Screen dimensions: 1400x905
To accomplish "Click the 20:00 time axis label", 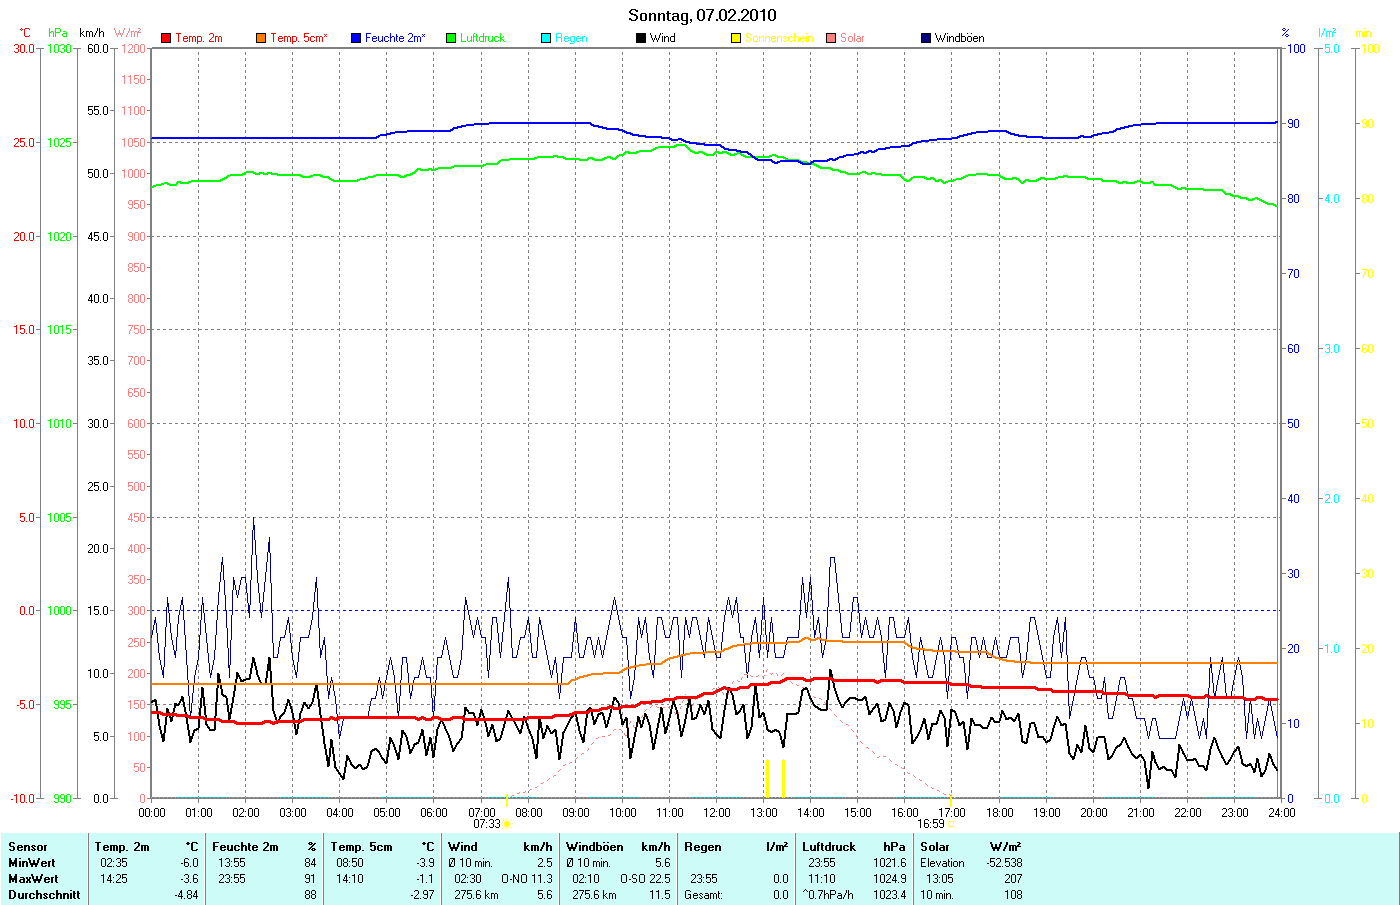I will (1094, 812).
